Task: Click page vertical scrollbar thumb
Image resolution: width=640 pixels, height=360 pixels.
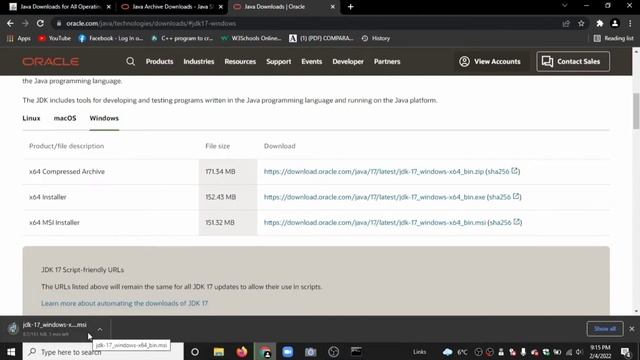Action: [x=636, y=111]
